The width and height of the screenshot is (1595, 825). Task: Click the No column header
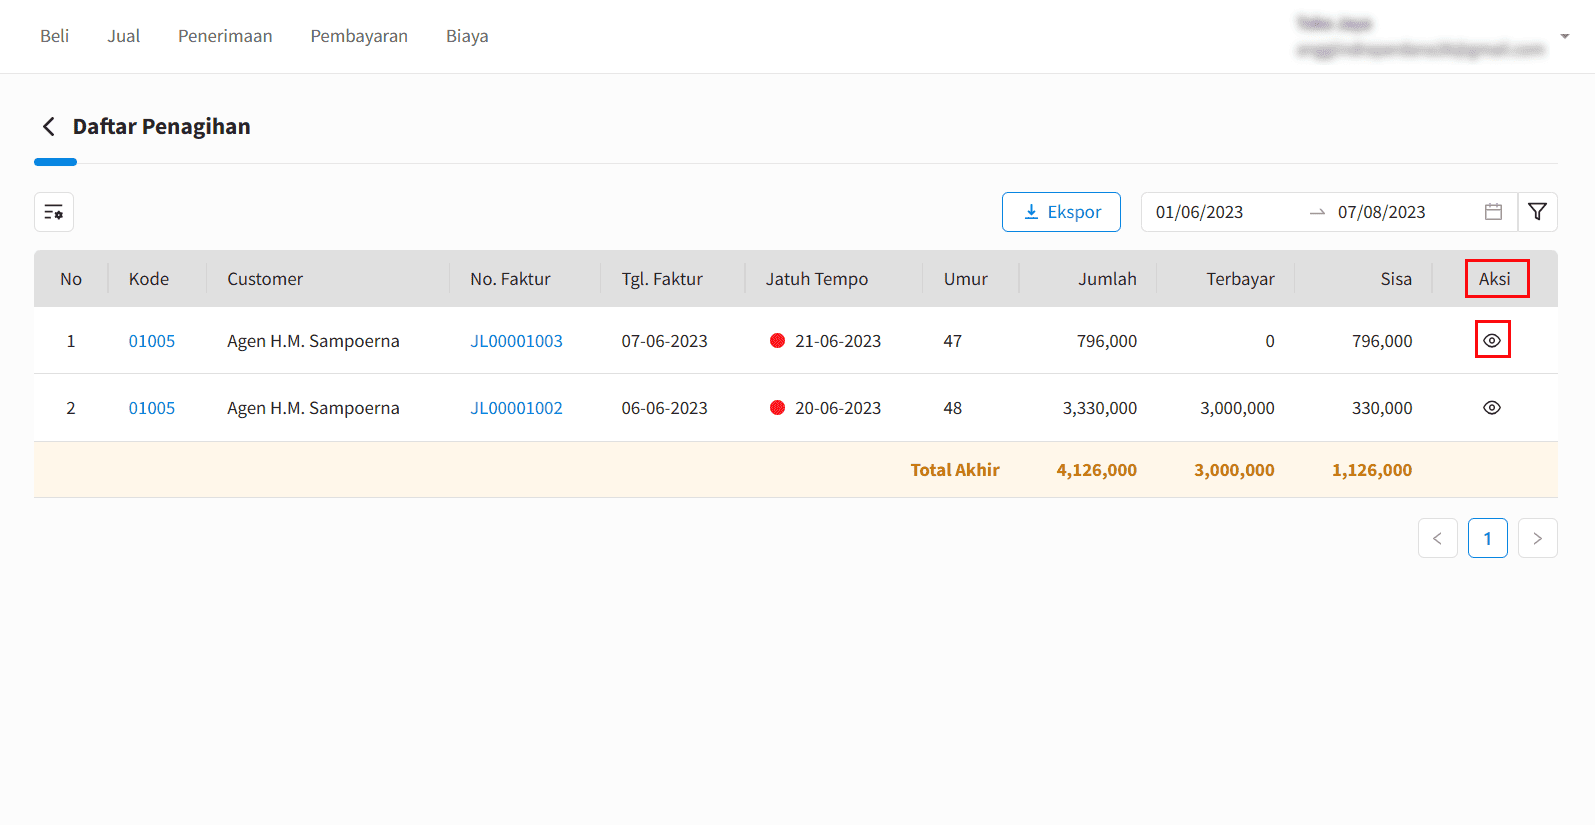[71, 279]
